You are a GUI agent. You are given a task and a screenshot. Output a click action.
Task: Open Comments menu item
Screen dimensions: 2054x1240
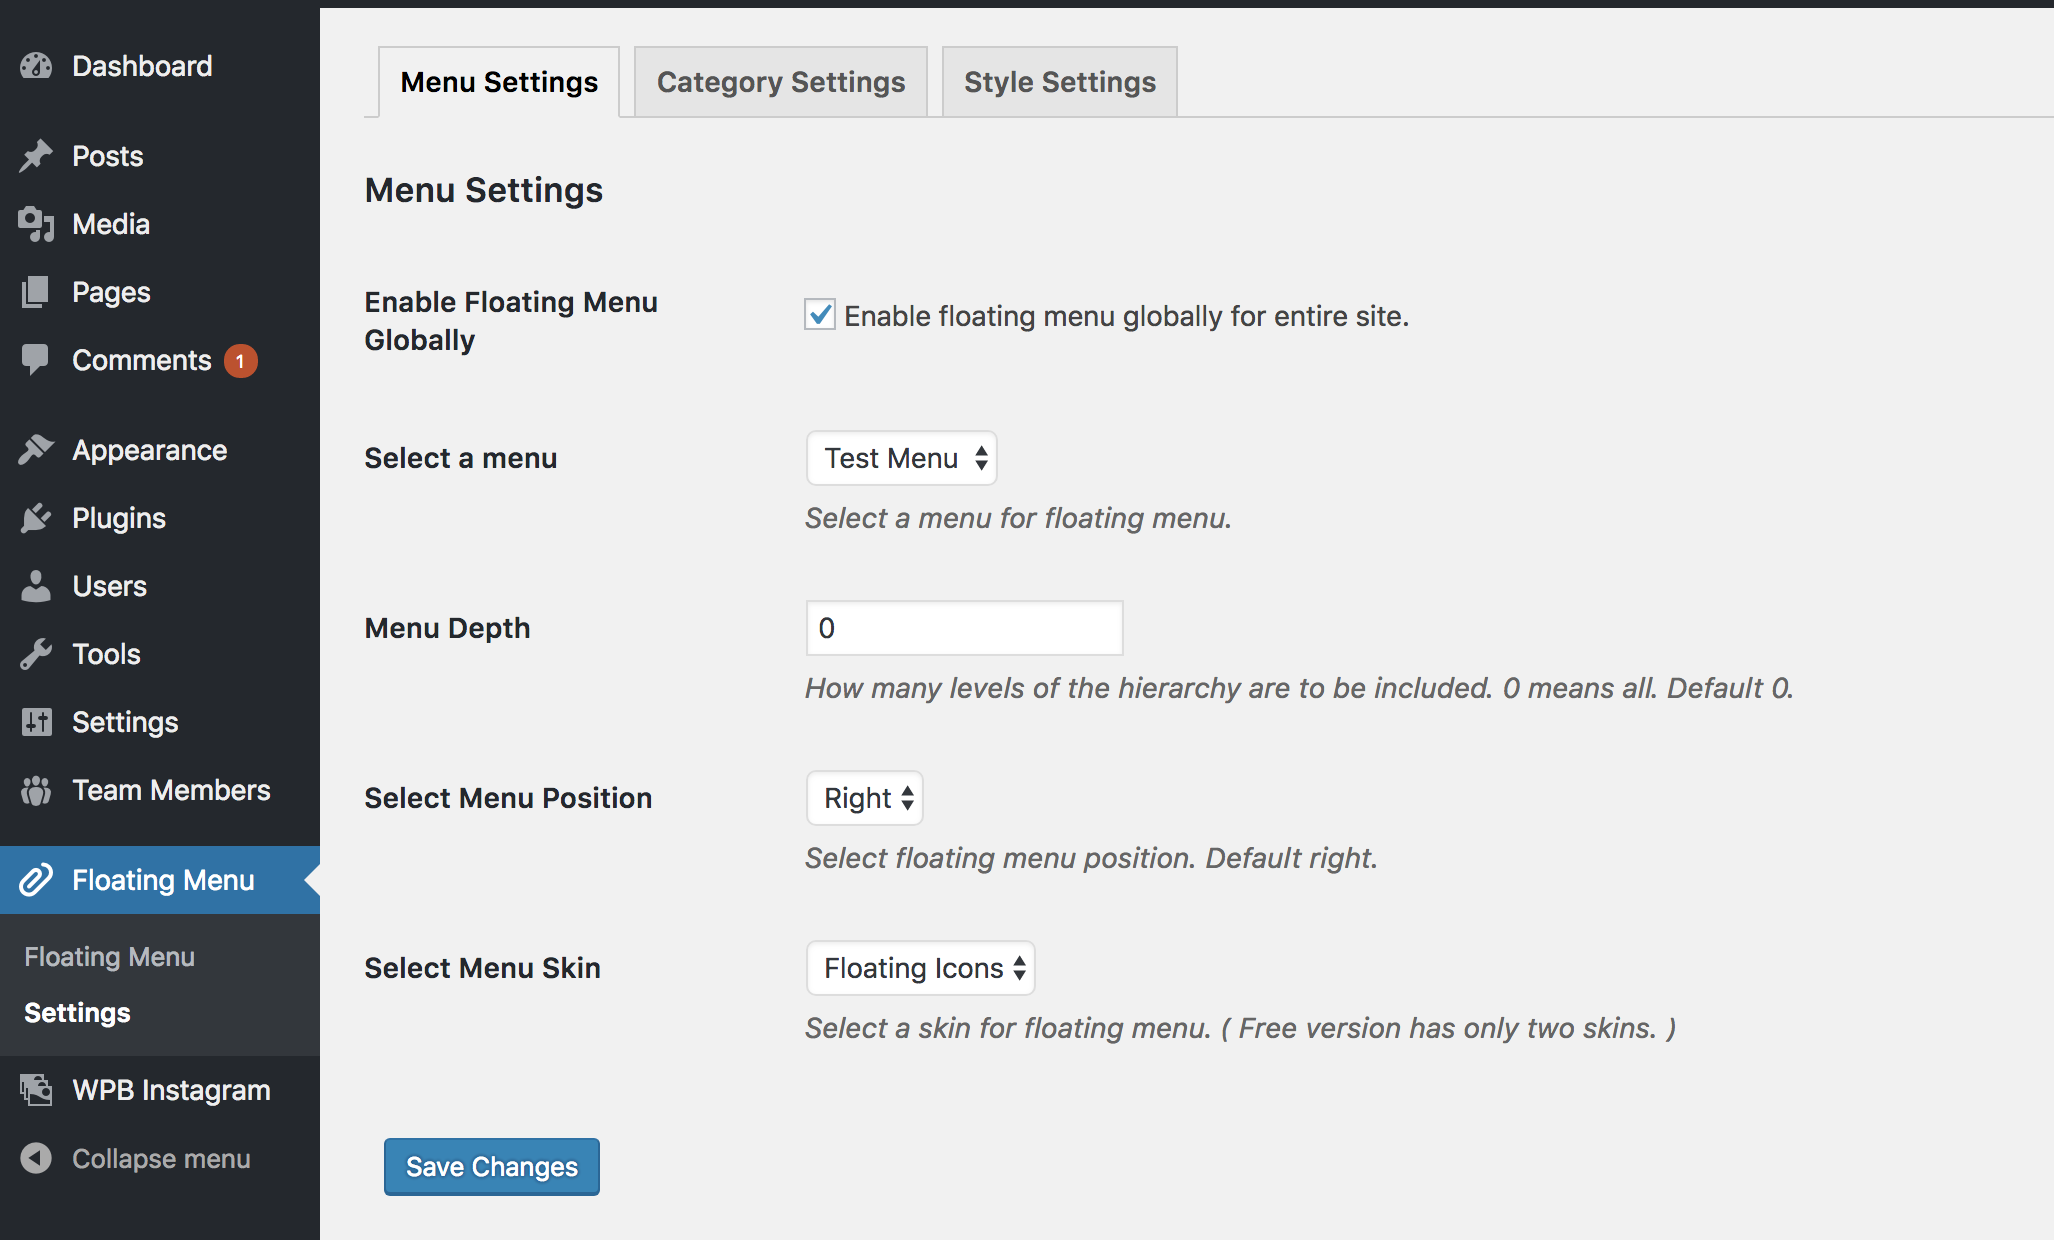point(160,360)
